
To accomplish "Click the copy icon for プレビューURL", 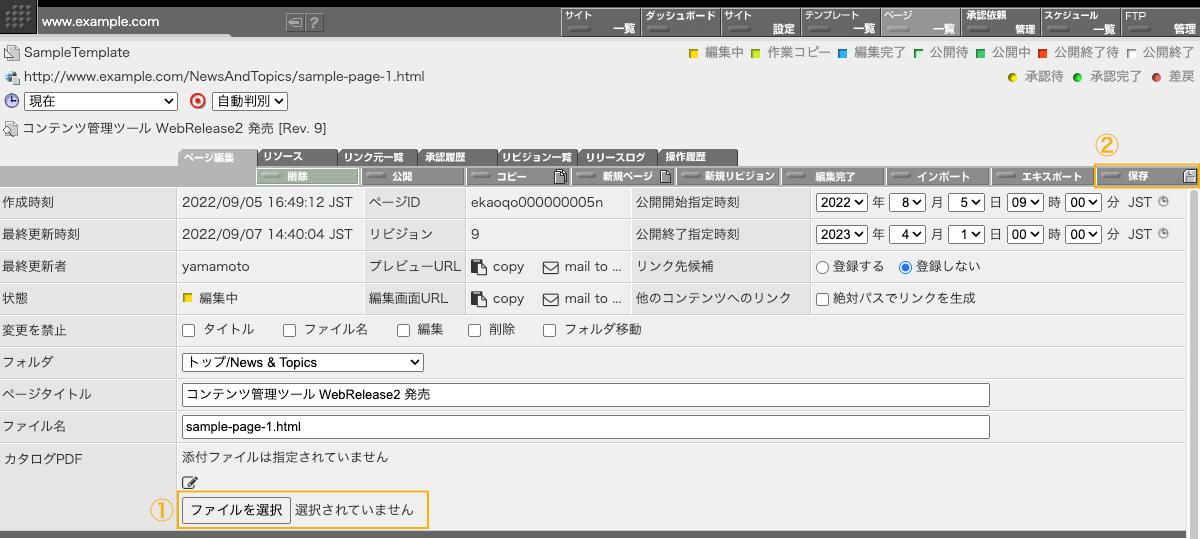I will pos(479,267).
